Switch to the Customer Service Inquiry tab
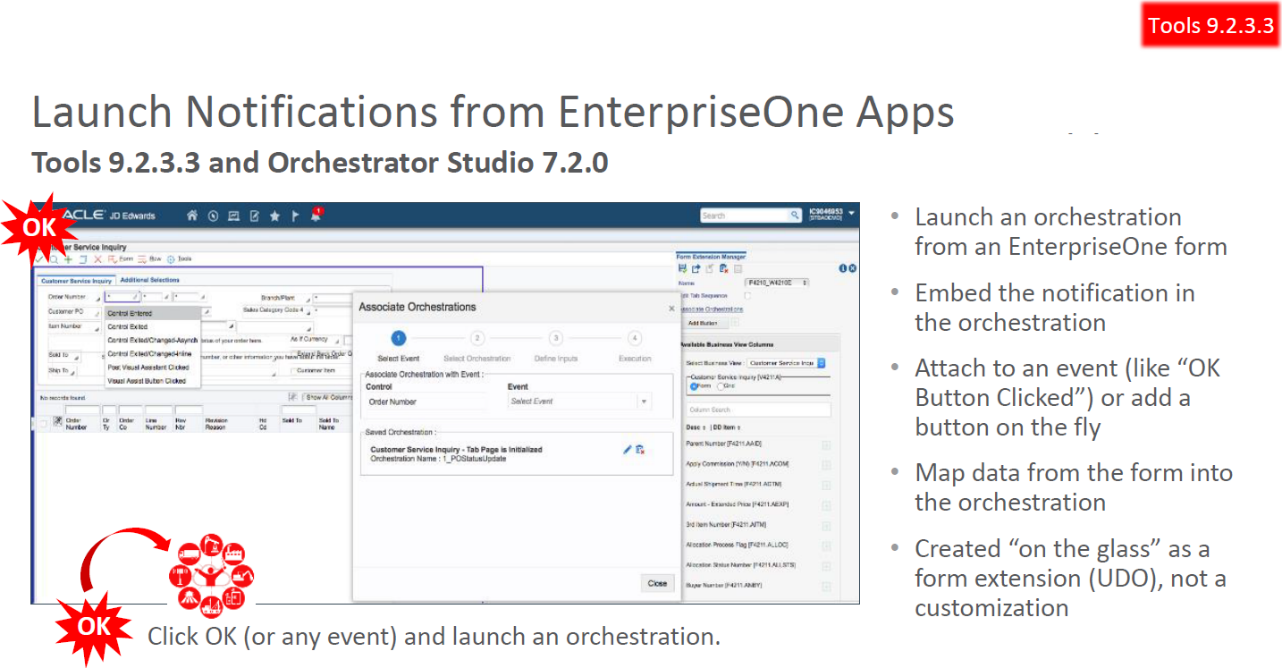The height and width of the screenshot is (668, 1282). [x=76, y=281]
